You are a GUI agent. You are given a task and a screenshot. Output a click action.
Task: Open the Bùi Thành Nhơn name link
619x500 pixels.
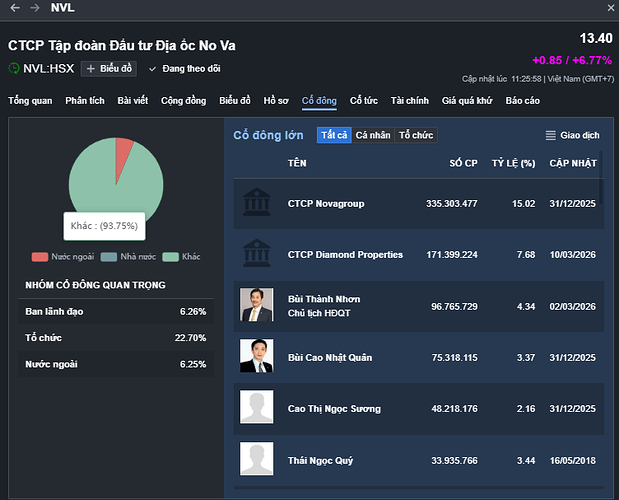[324, 299]
